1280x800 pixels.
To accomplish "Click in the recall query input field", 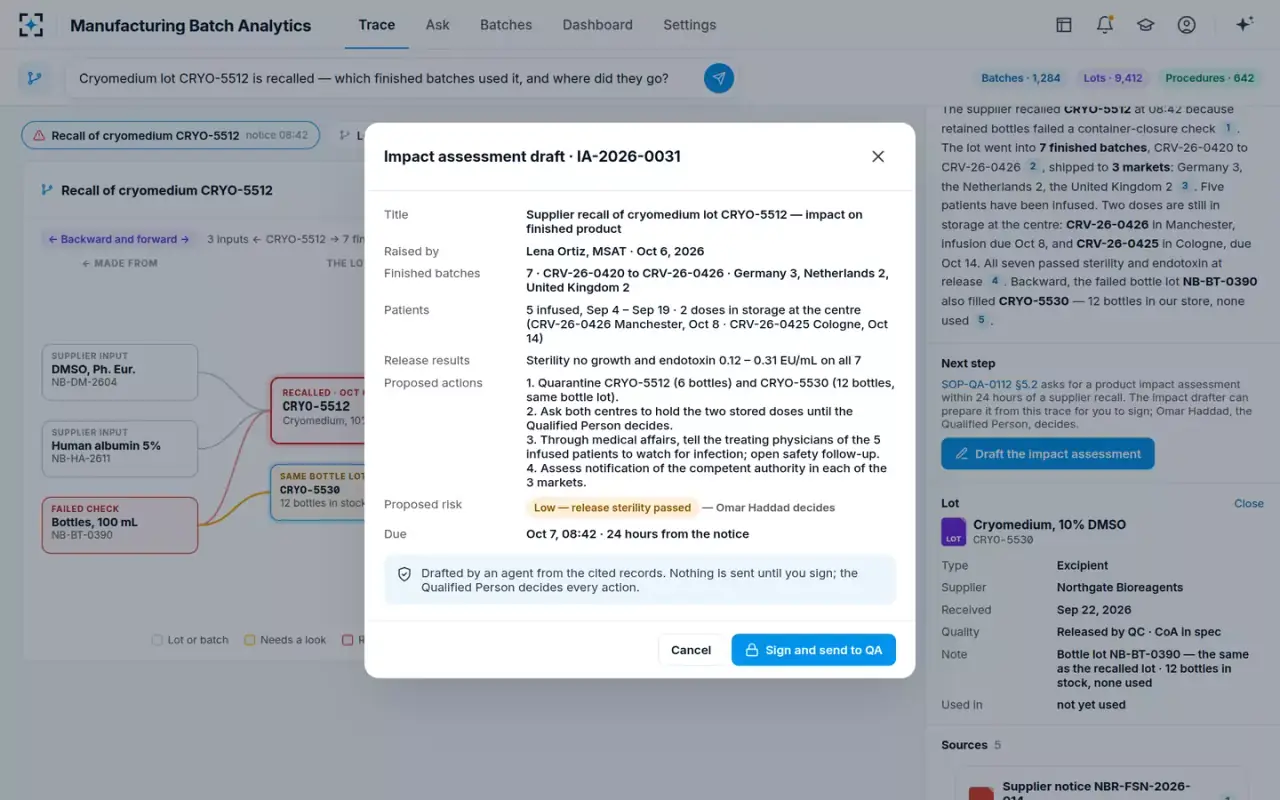I will pyautogui.click(x=383, y=78).
